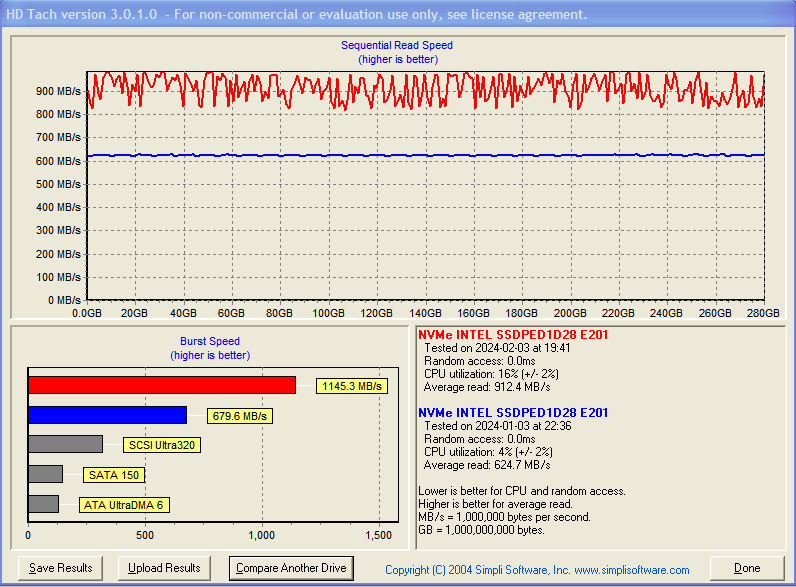The image size is (796, 587).
Task: Click the gray SCSI Ultra320 bar
Action: tap(65, 444)
